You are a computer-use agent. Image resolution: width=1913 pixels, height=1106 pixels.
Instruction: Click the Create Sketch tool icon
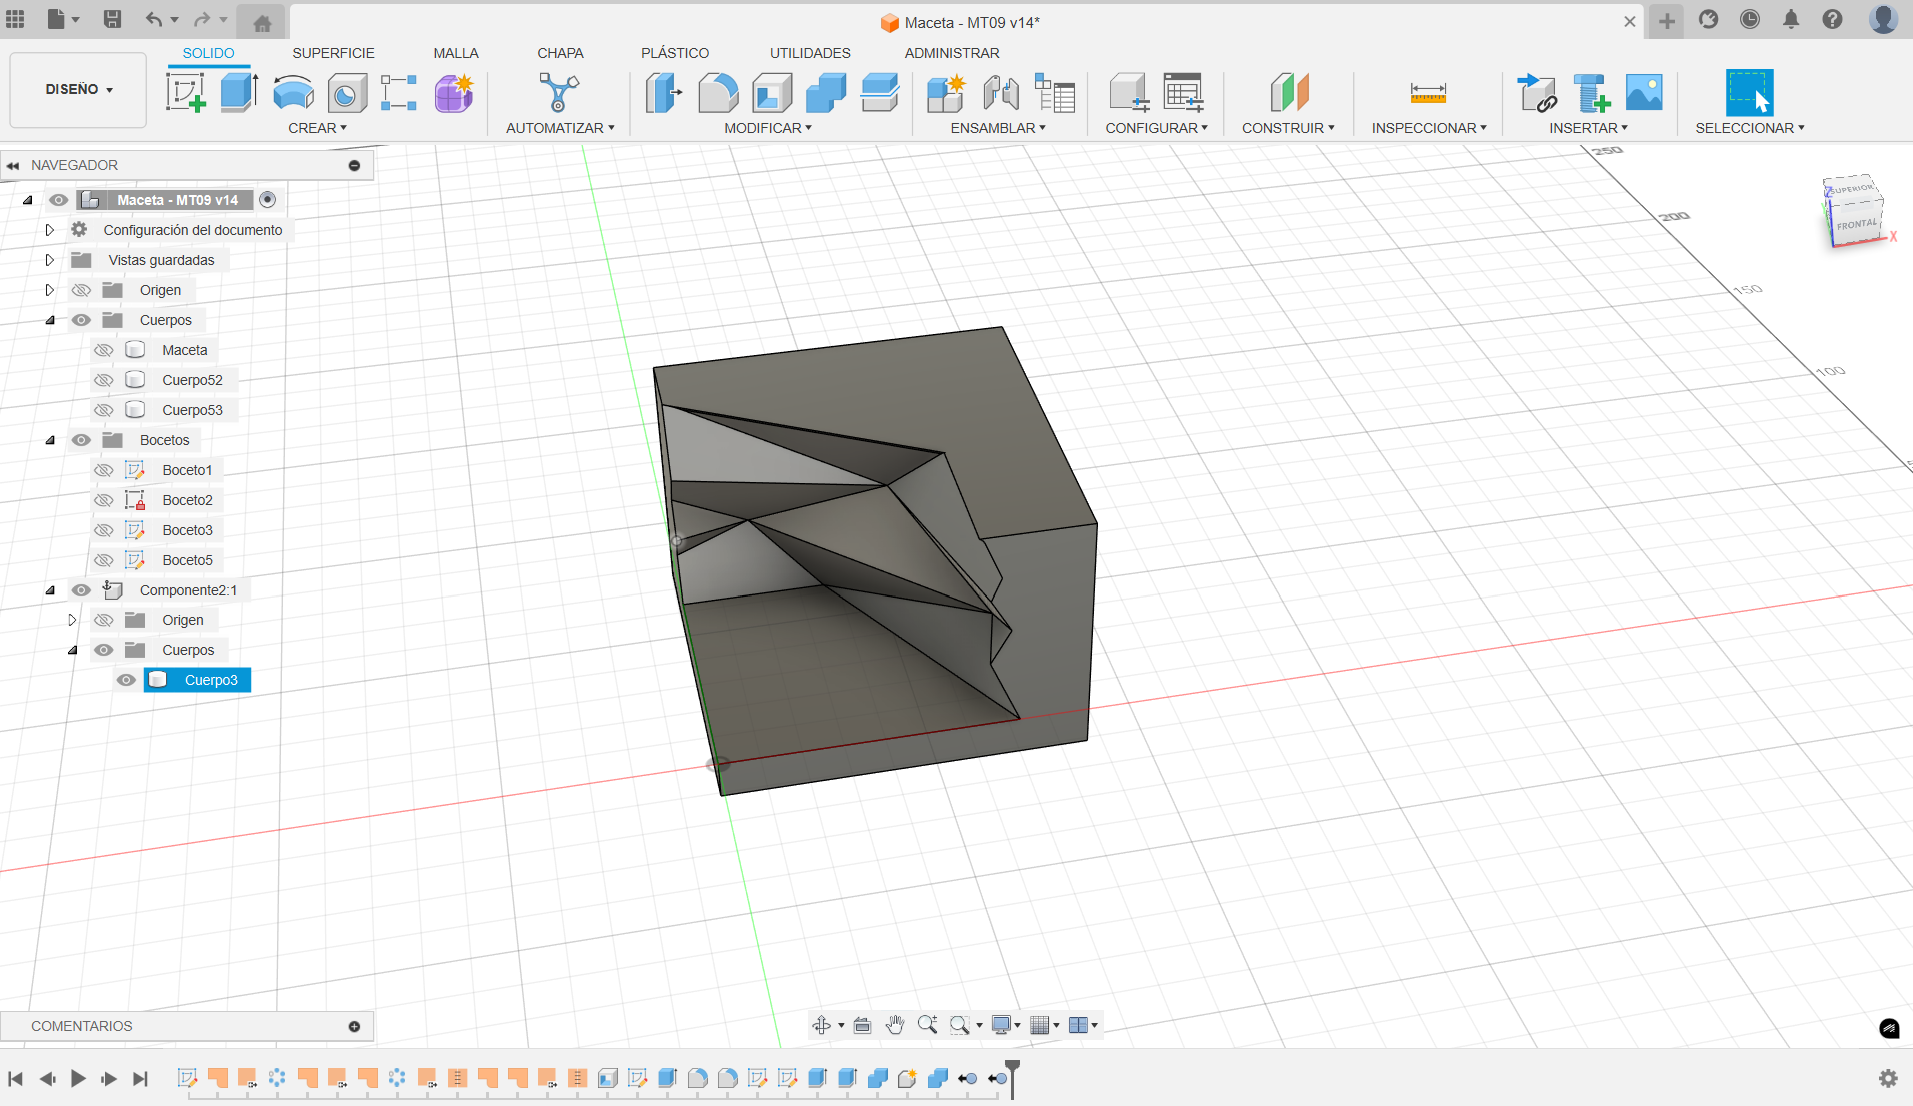186,92
